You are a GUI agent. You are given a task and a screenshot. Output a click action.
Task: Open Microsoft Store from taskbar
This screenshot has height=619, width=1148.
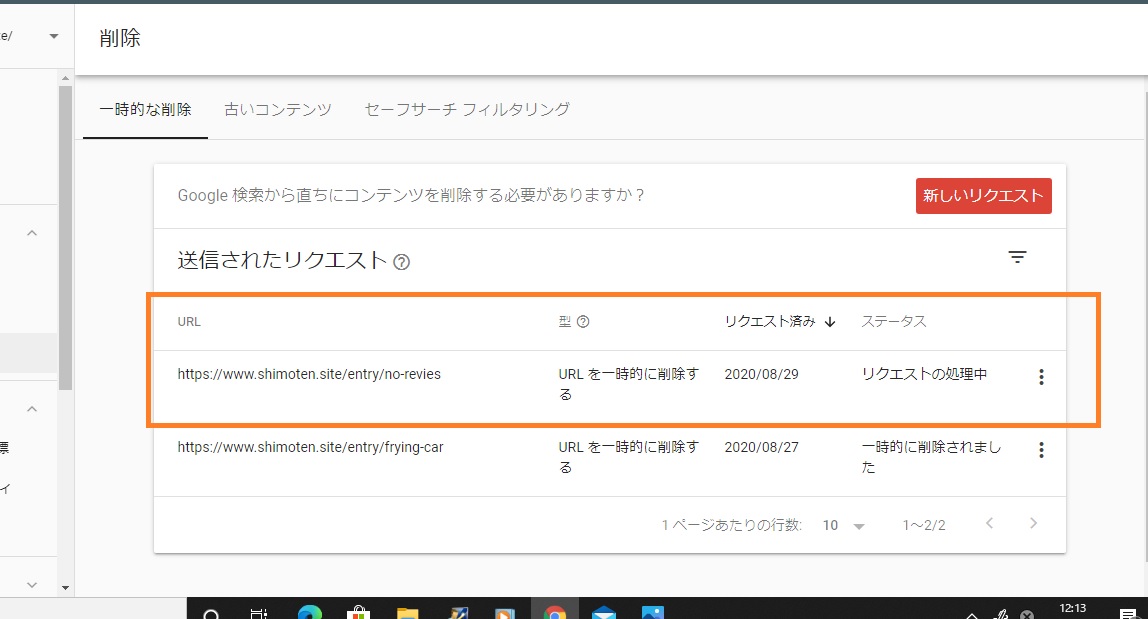(x=358, y=612)
